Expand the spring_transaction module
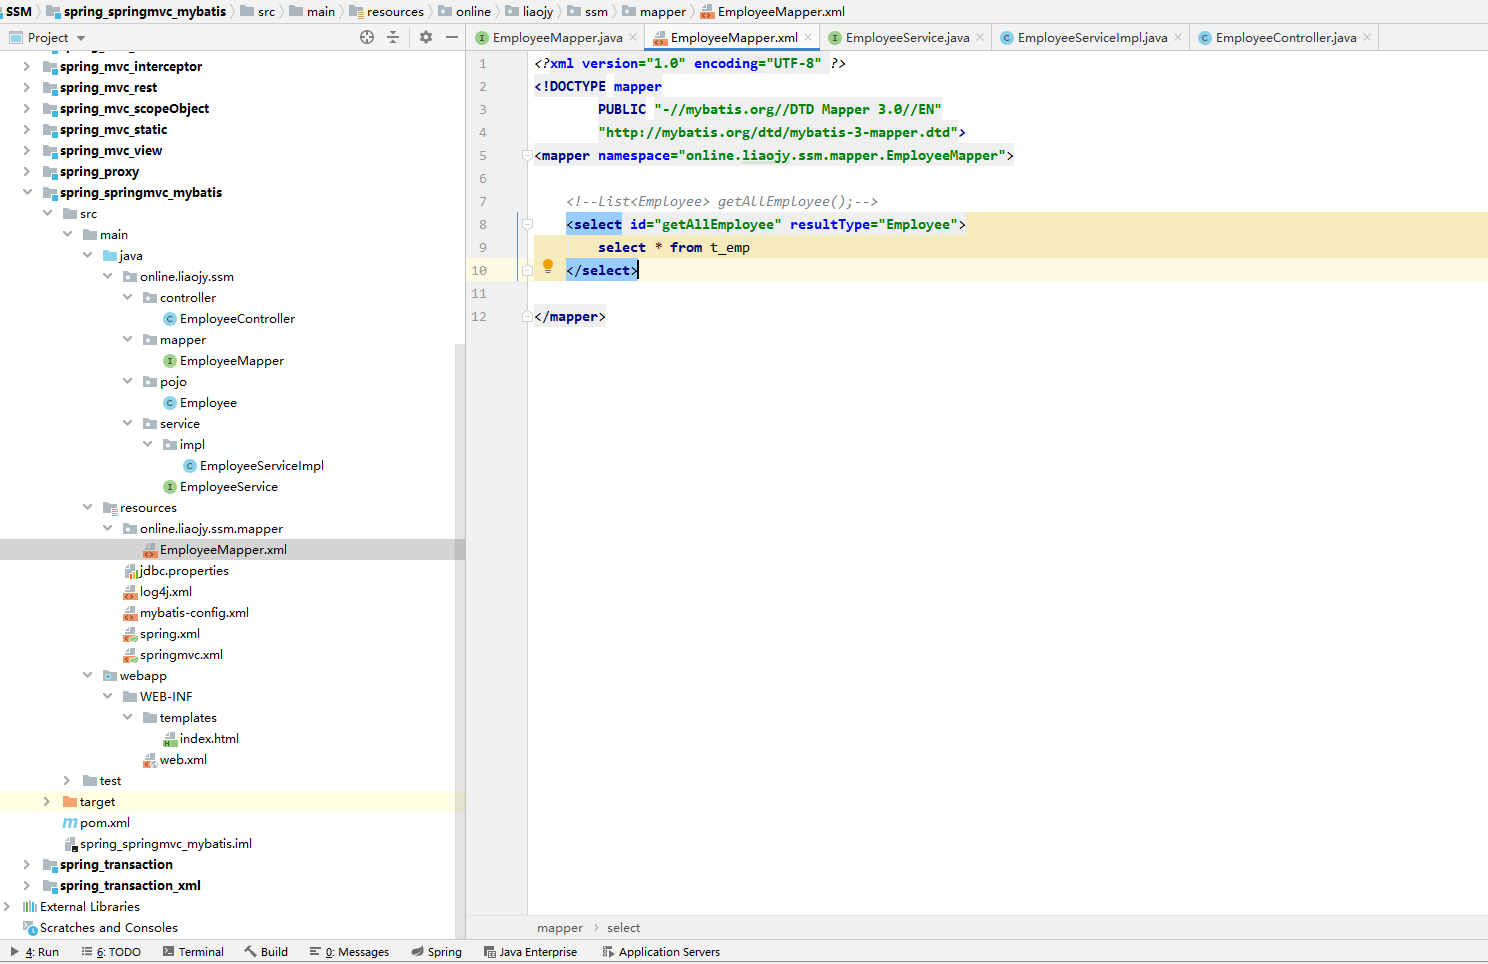 [x=27, y=864]
